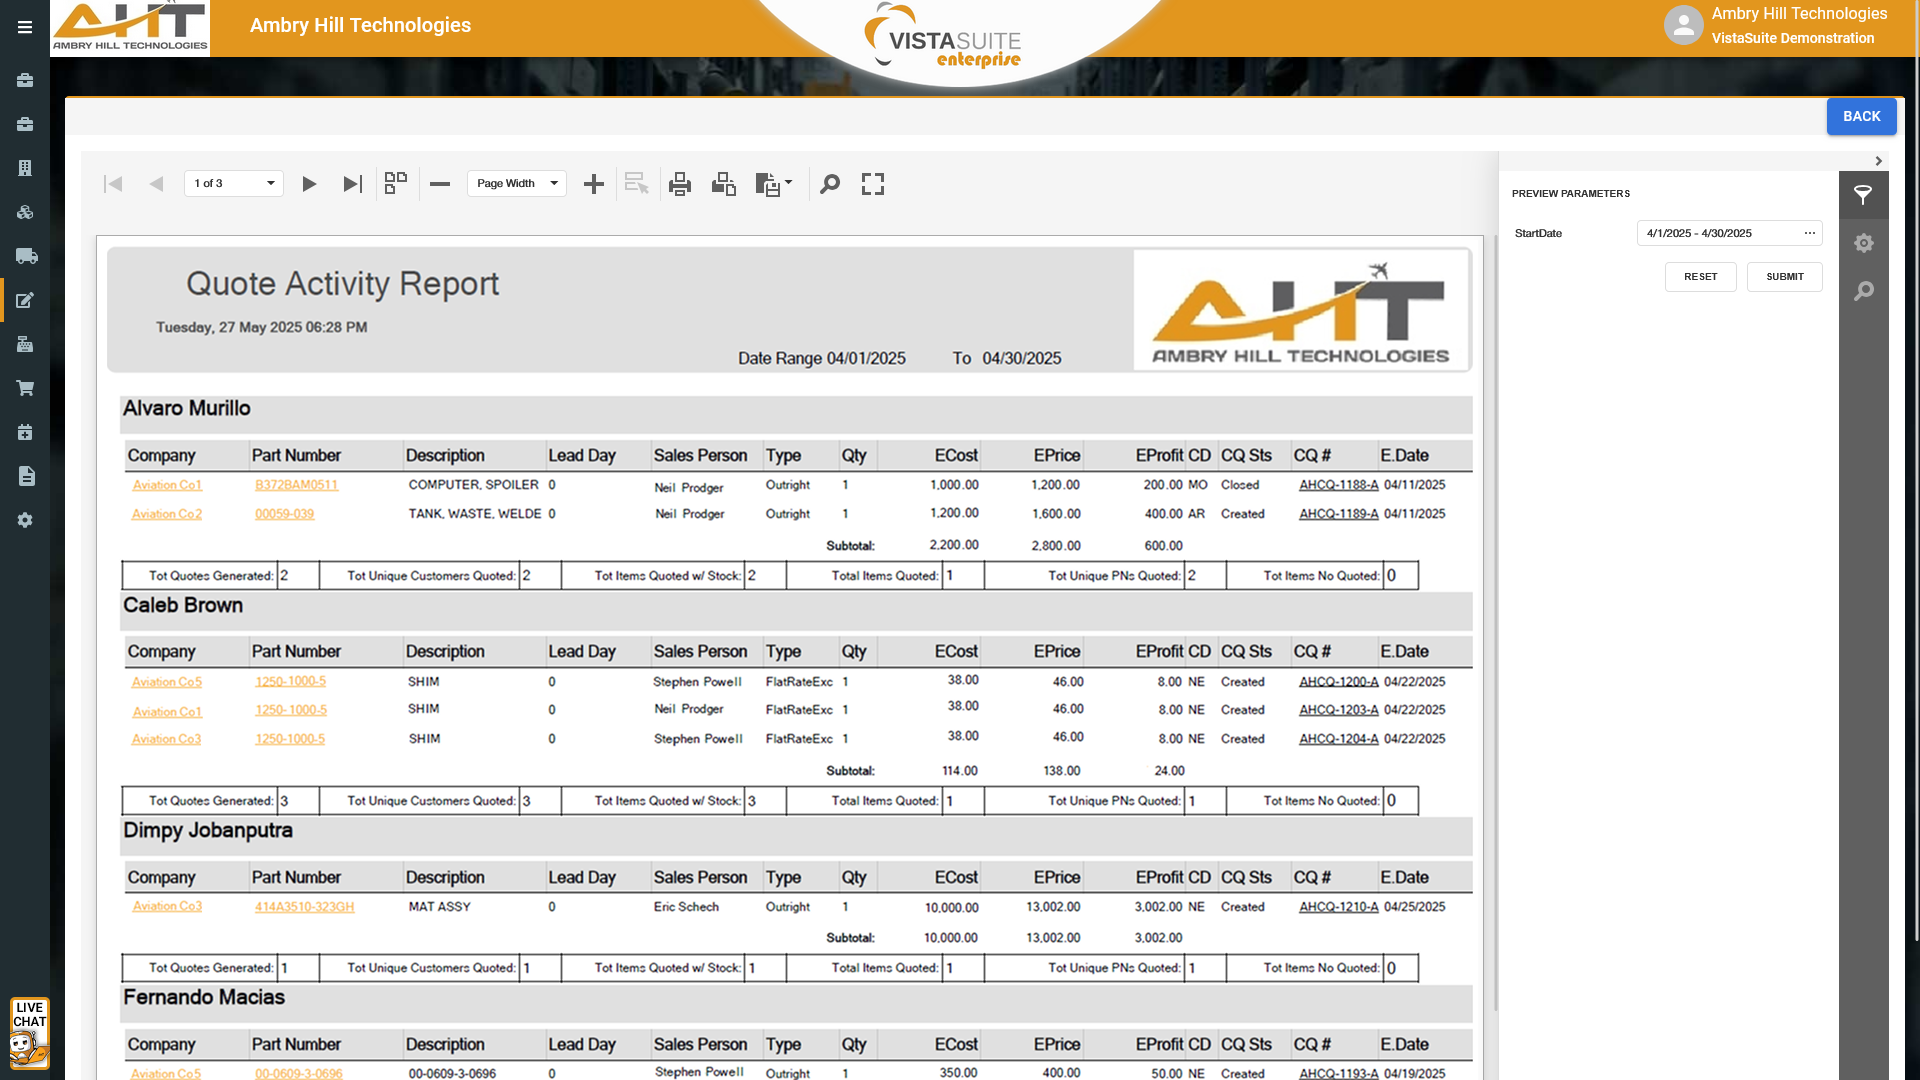Toggle full screen report view

[873, 184]
